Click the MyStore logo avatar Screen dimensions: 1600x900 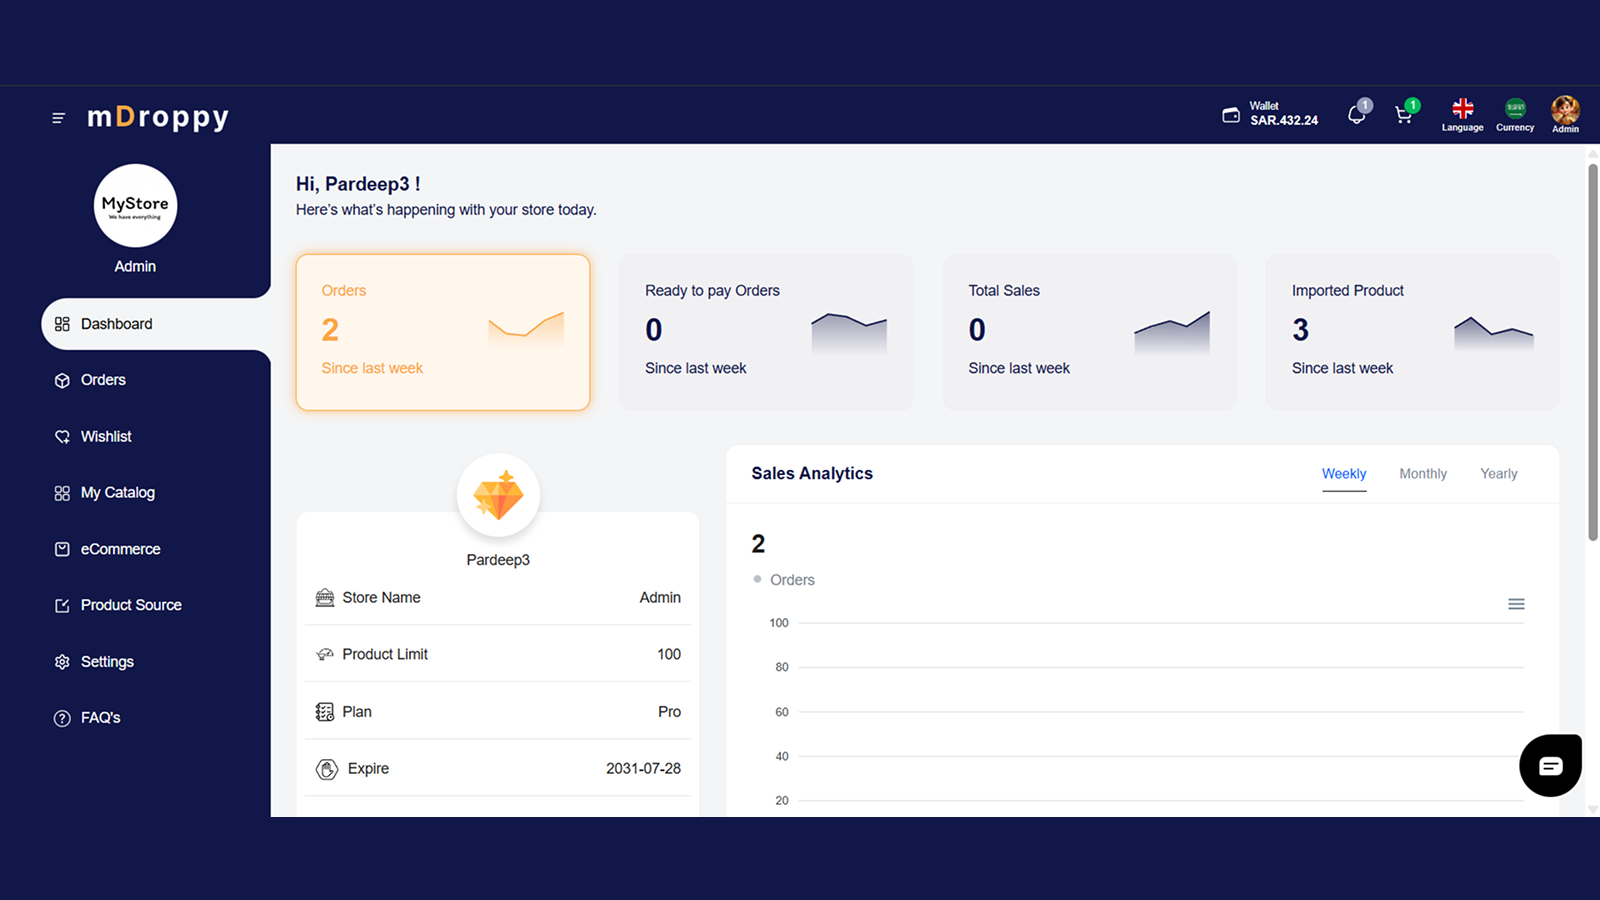click(135, 205)
